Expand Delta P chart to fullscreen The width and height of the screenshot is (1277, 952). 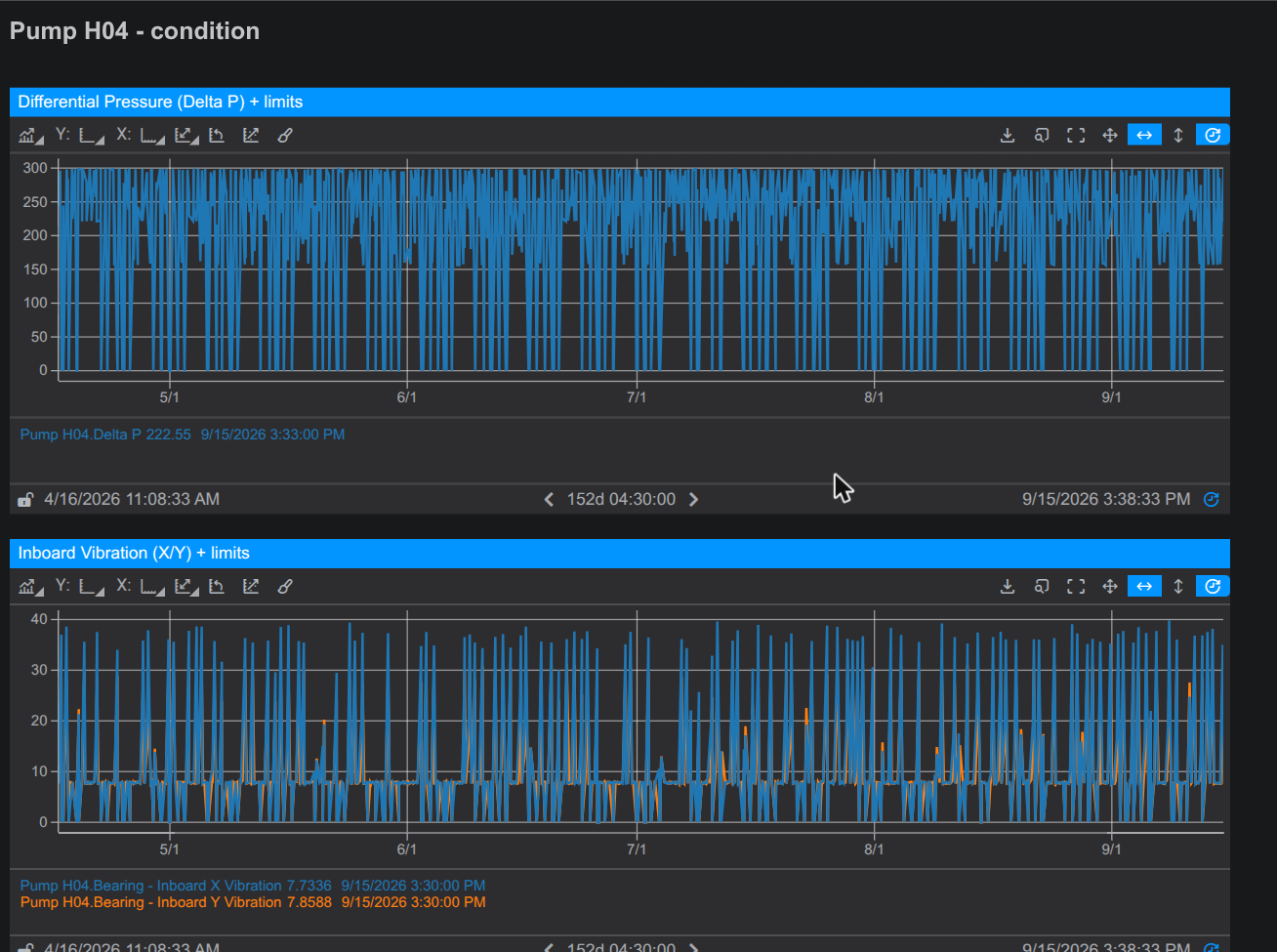(x=1076, y=135)
